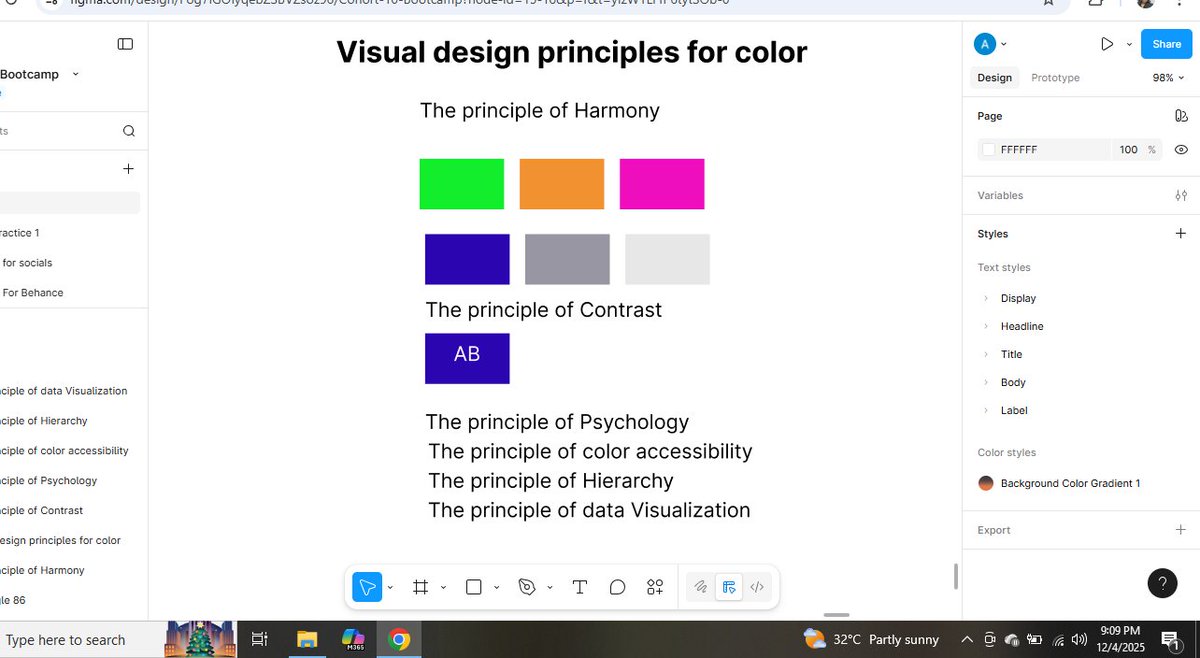
Task: Open the Help question mark button
Action: click(1162, 583)
